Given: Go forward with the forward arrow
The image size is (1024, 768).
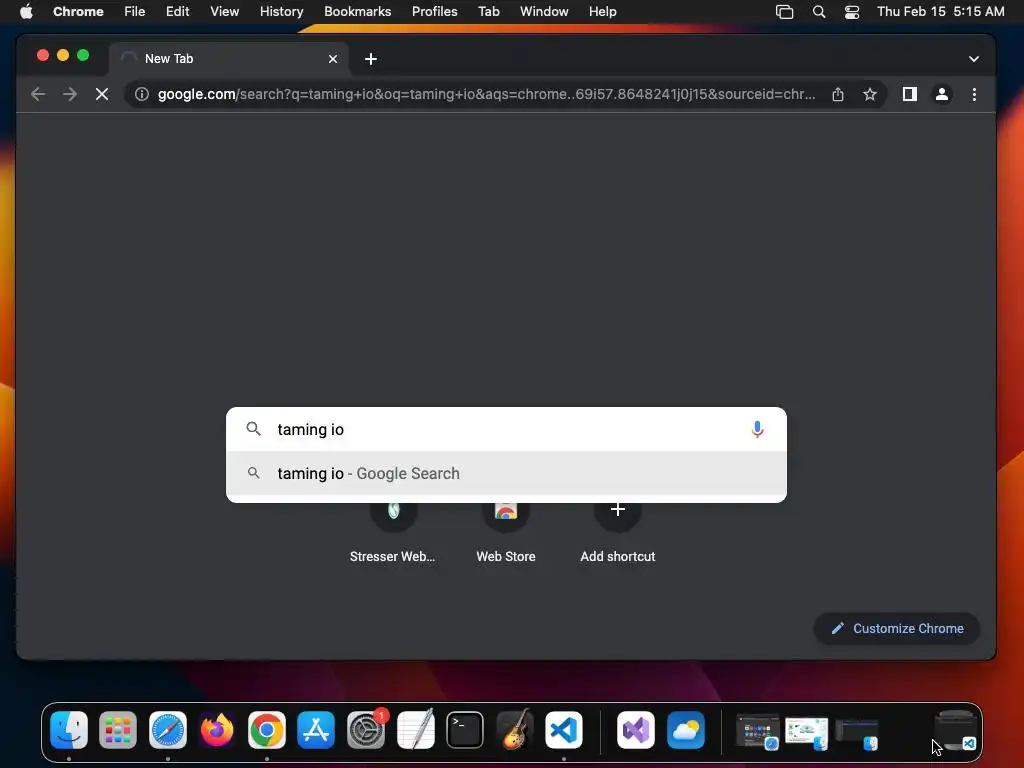Looking at the screenshot, I should point(69,94).
